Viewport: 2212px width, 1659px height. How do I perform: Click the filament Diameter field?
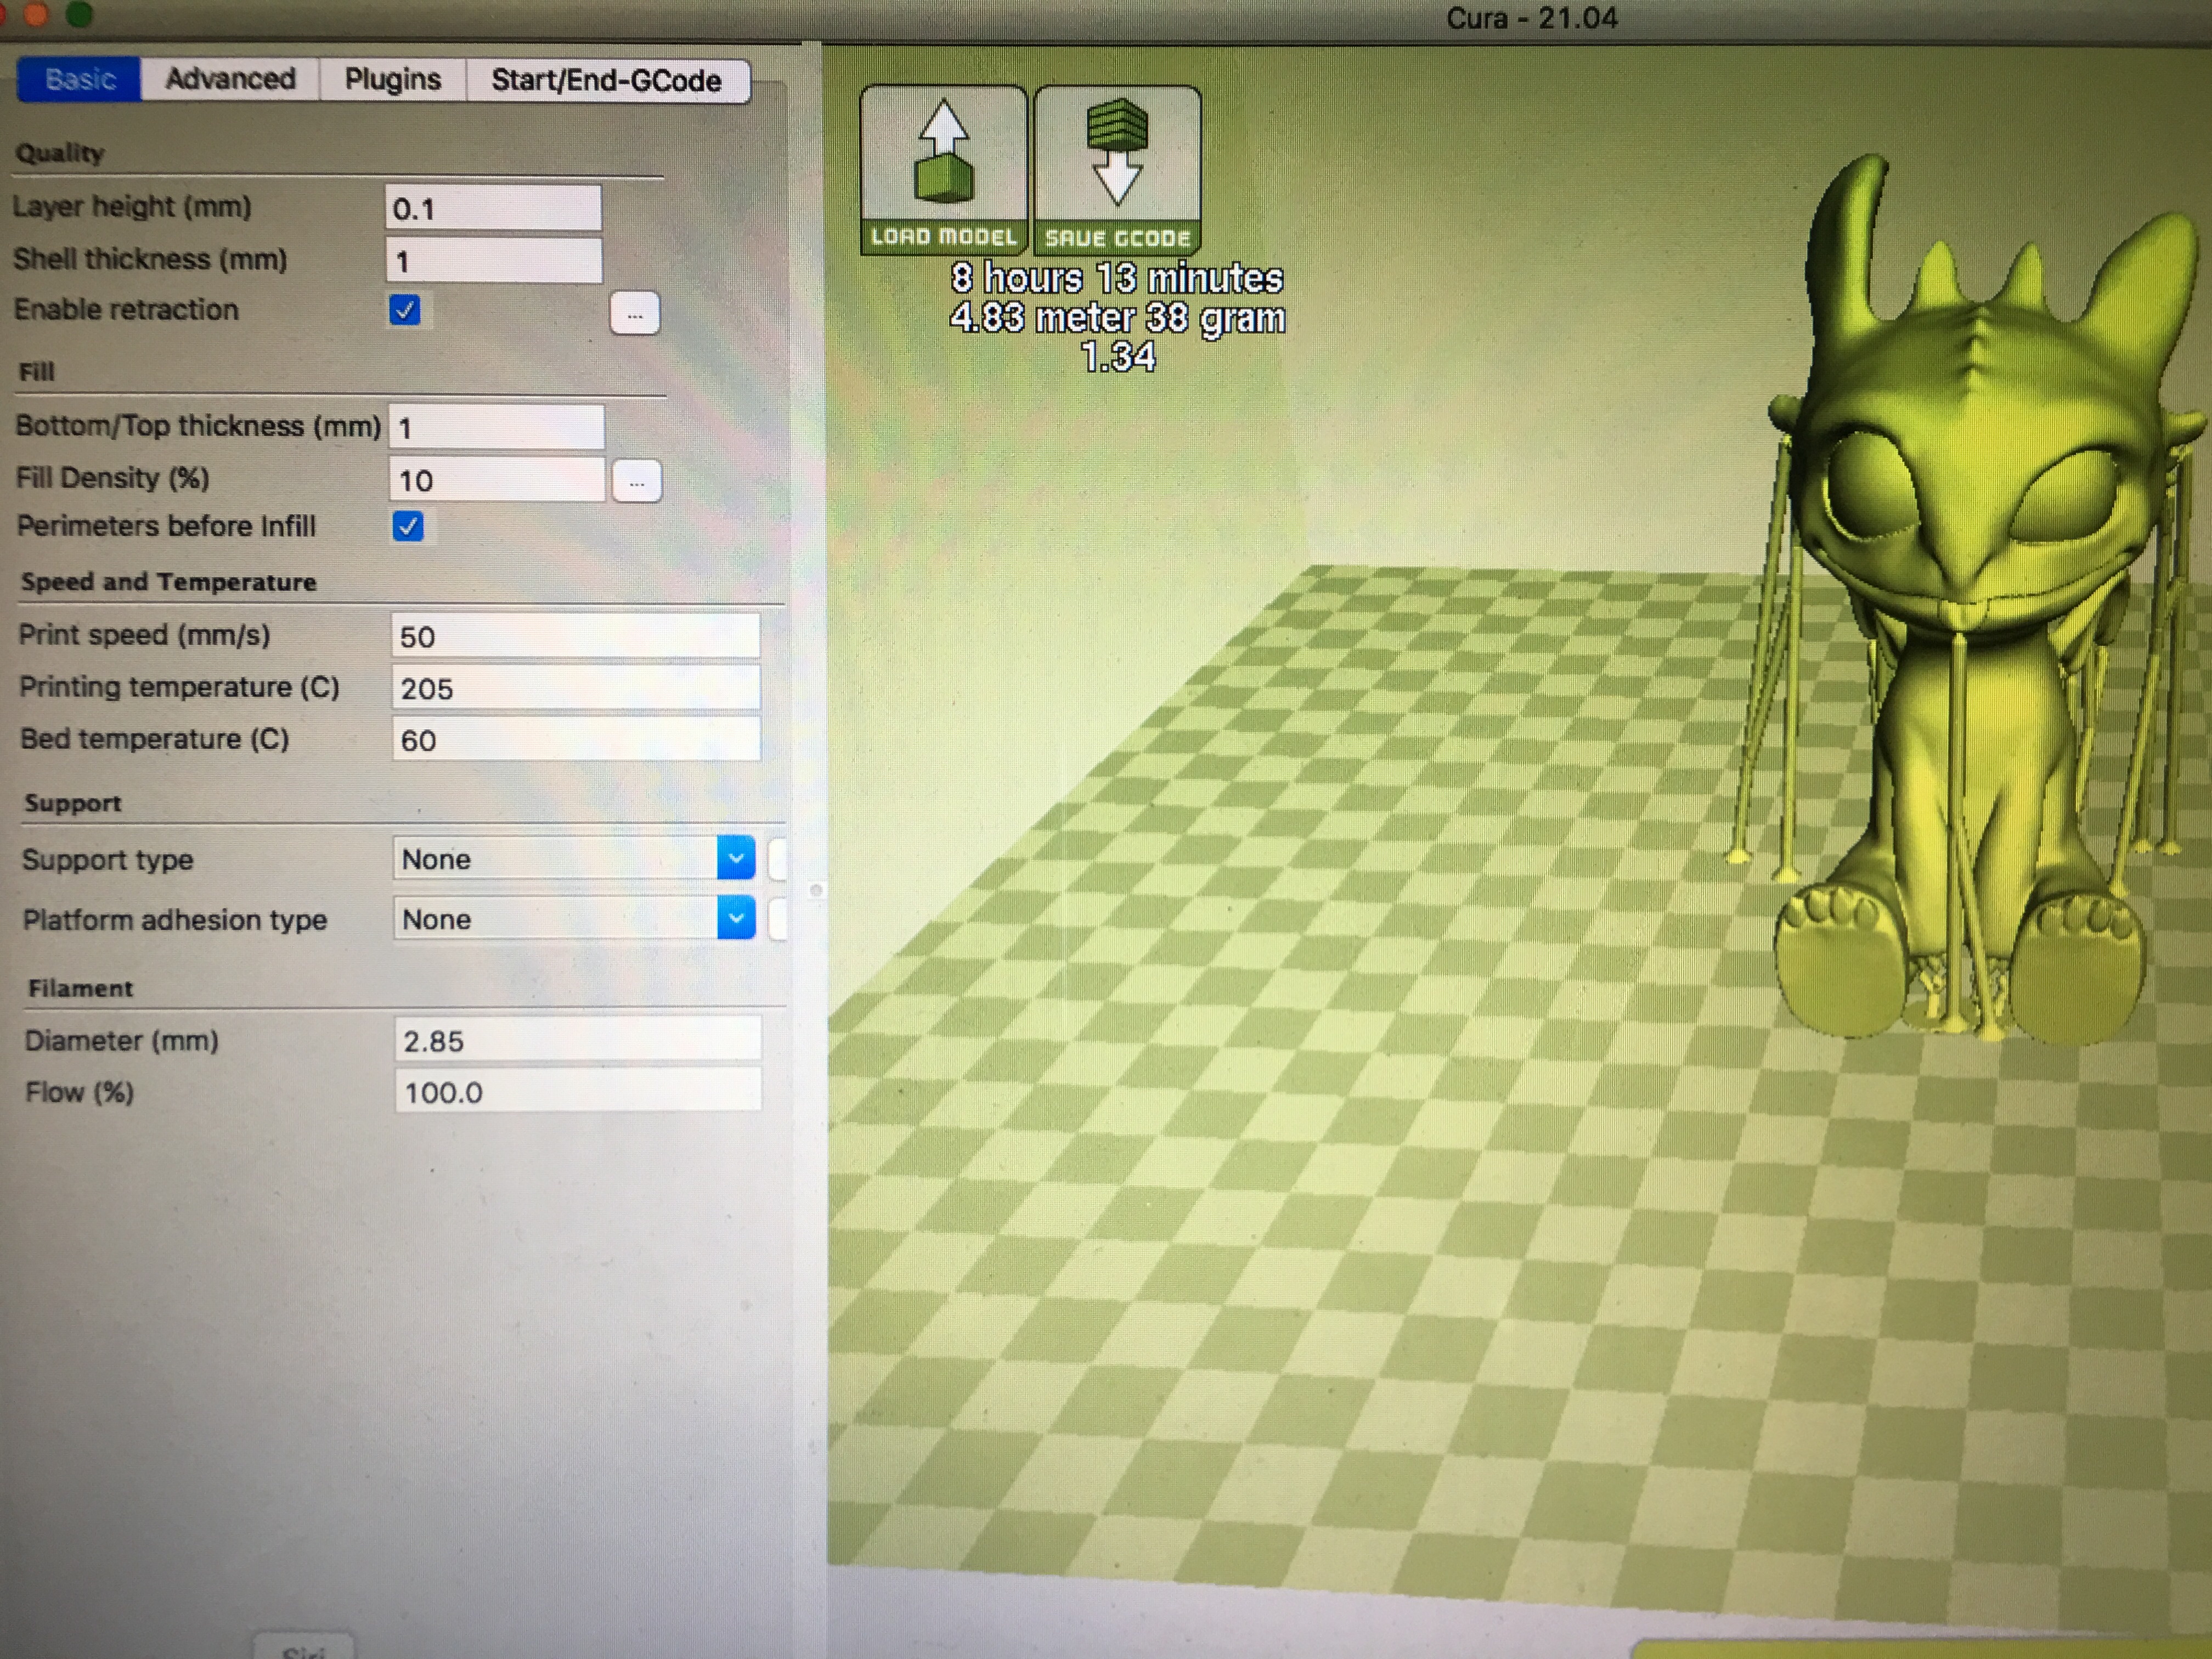tap(577, 1040)
